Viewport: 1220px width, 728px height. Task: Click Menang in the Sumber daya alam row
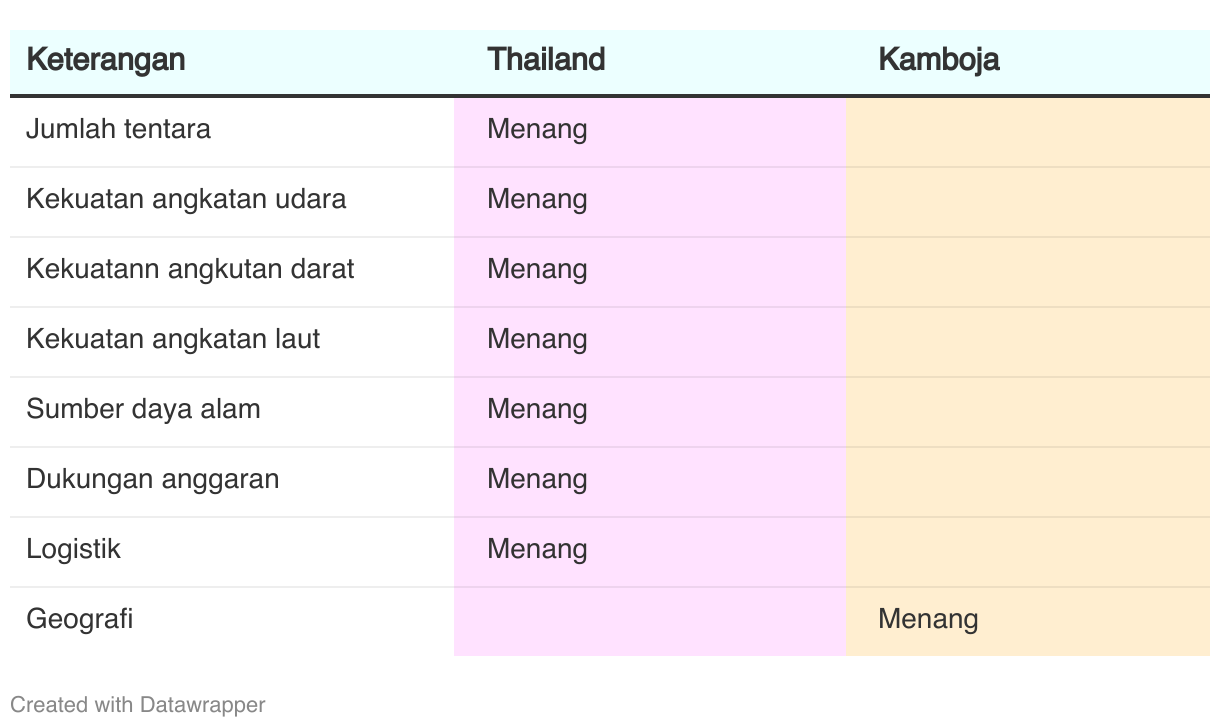click(537, 409)
